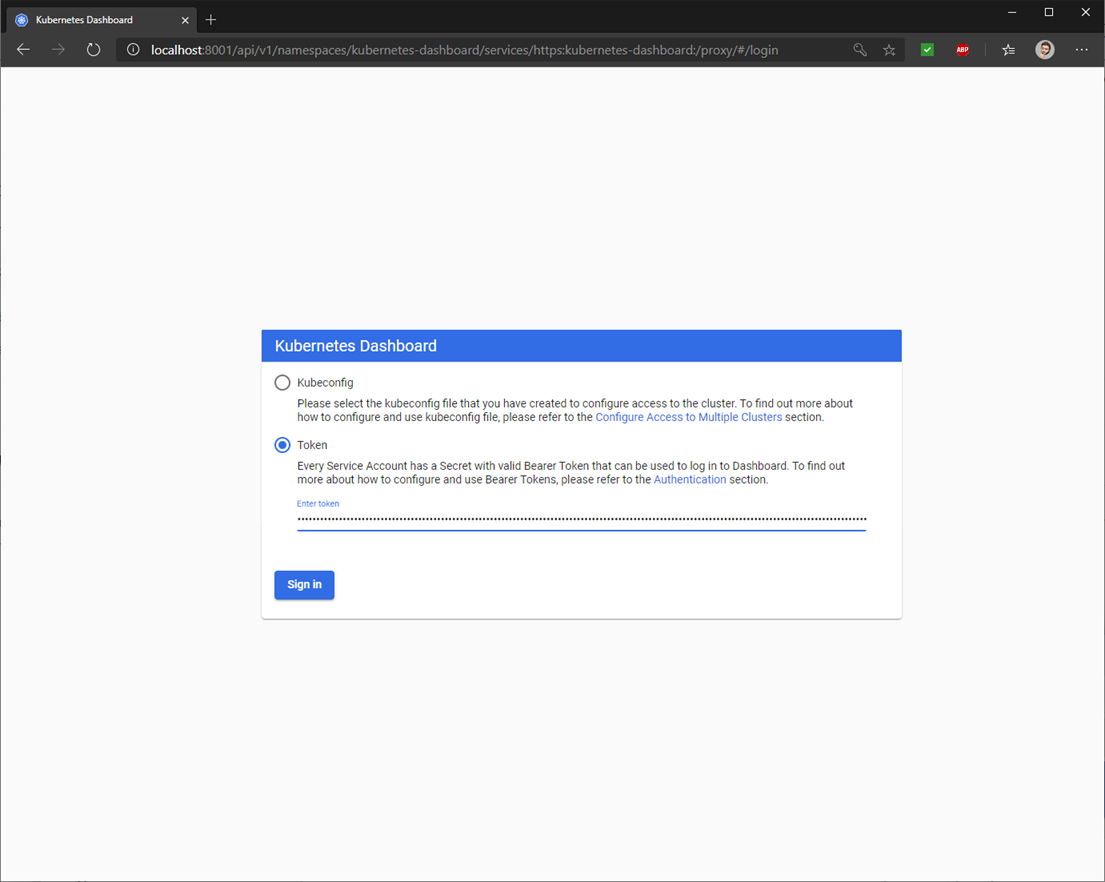Screen dimensions: 1105x882
Task: Maximize the browser window
Action: pyautogui.click(x=1049, y=12)
